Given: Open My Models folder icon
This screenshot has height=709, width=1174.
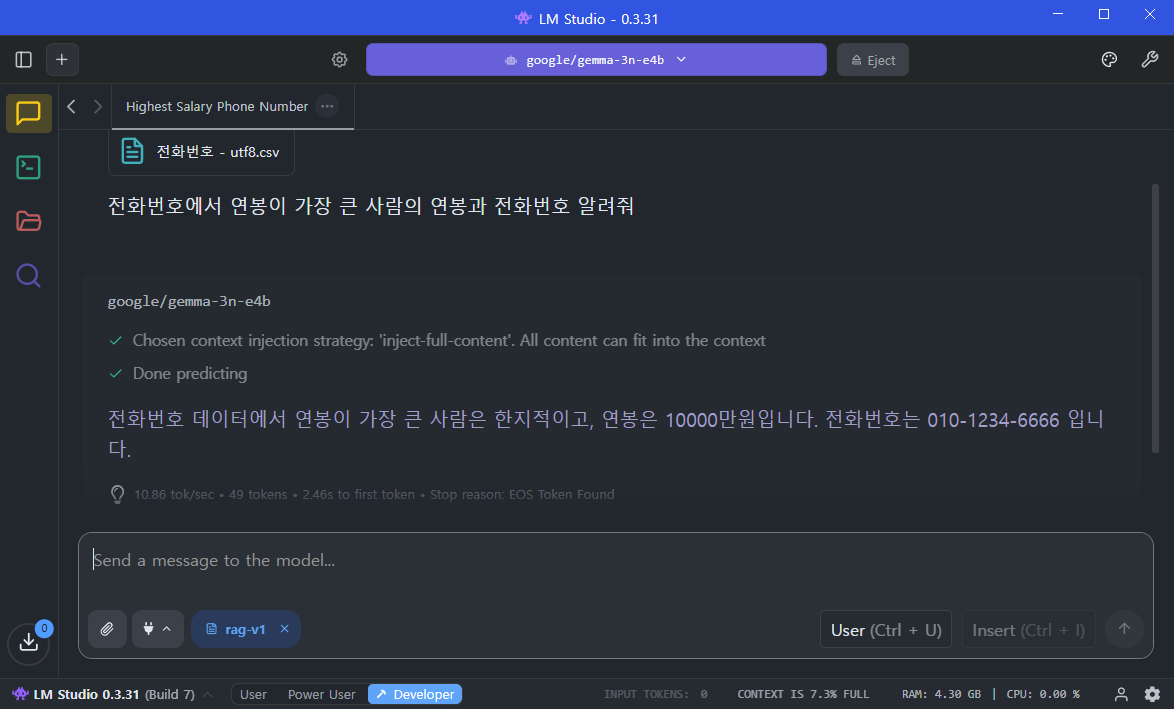Looking at the screenshot, I should click(x=29, y=221).
